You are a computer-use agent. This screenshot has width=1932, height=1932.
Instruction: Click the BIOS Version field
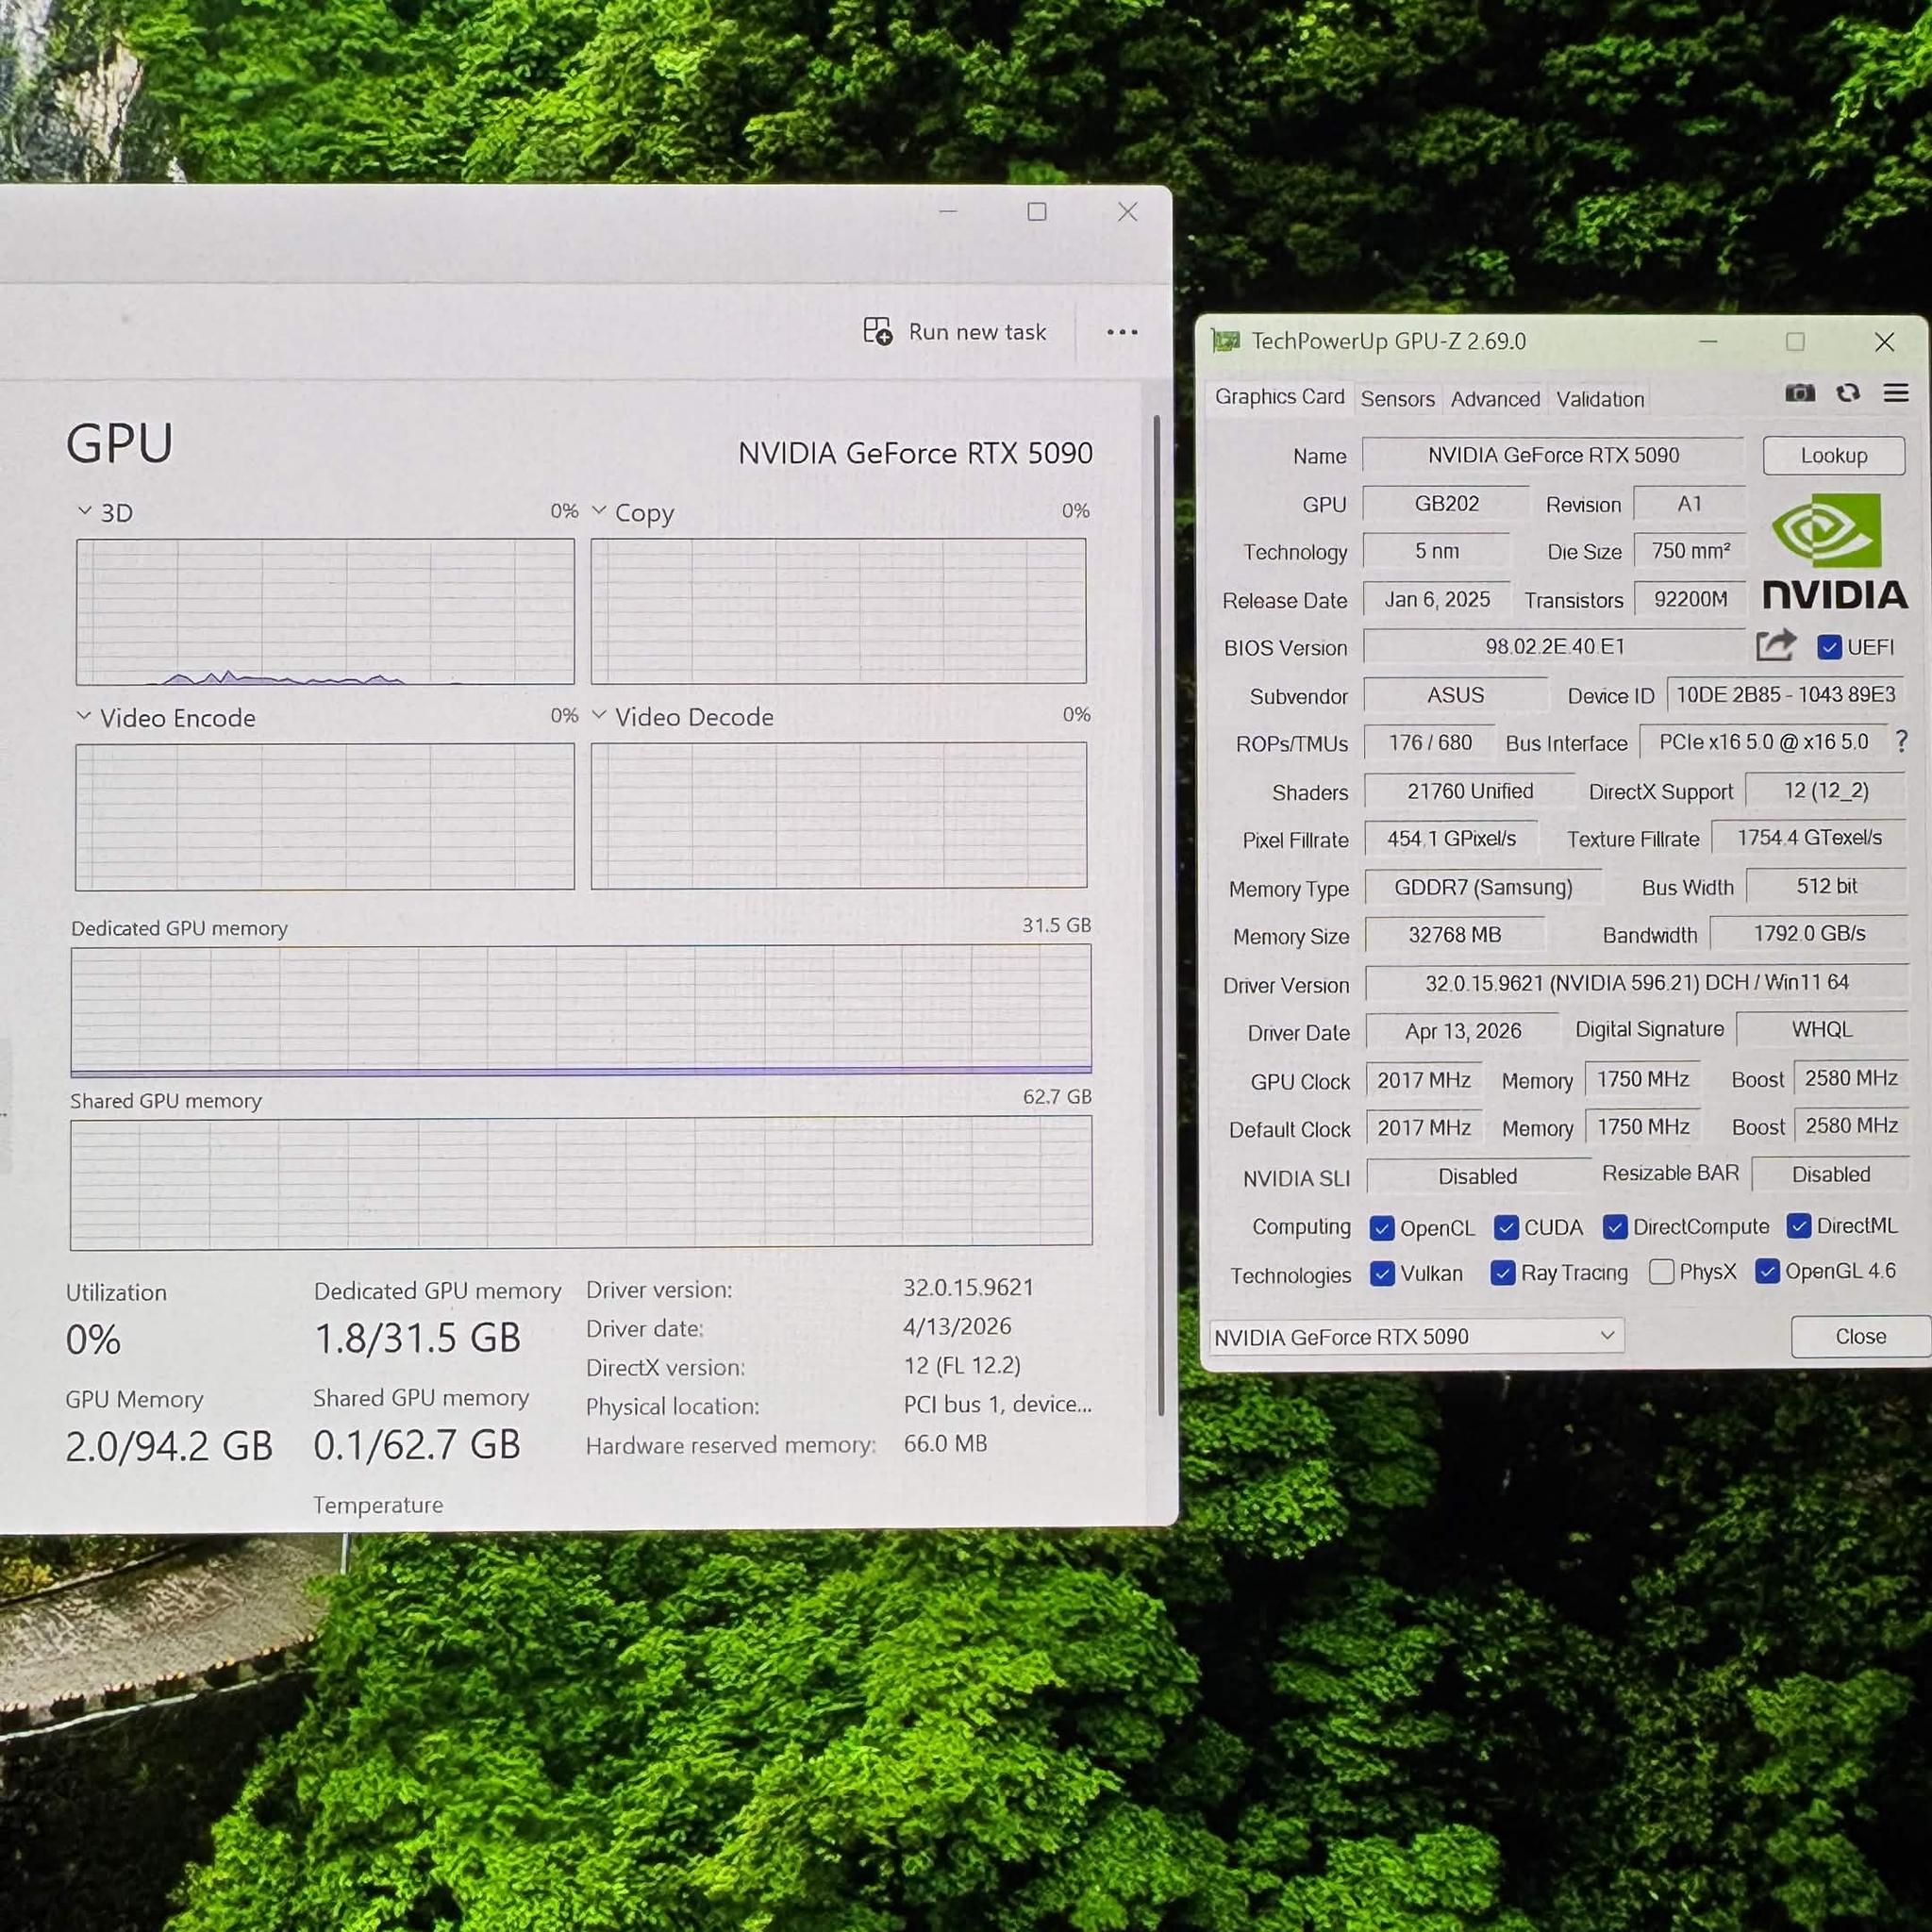1555,646
